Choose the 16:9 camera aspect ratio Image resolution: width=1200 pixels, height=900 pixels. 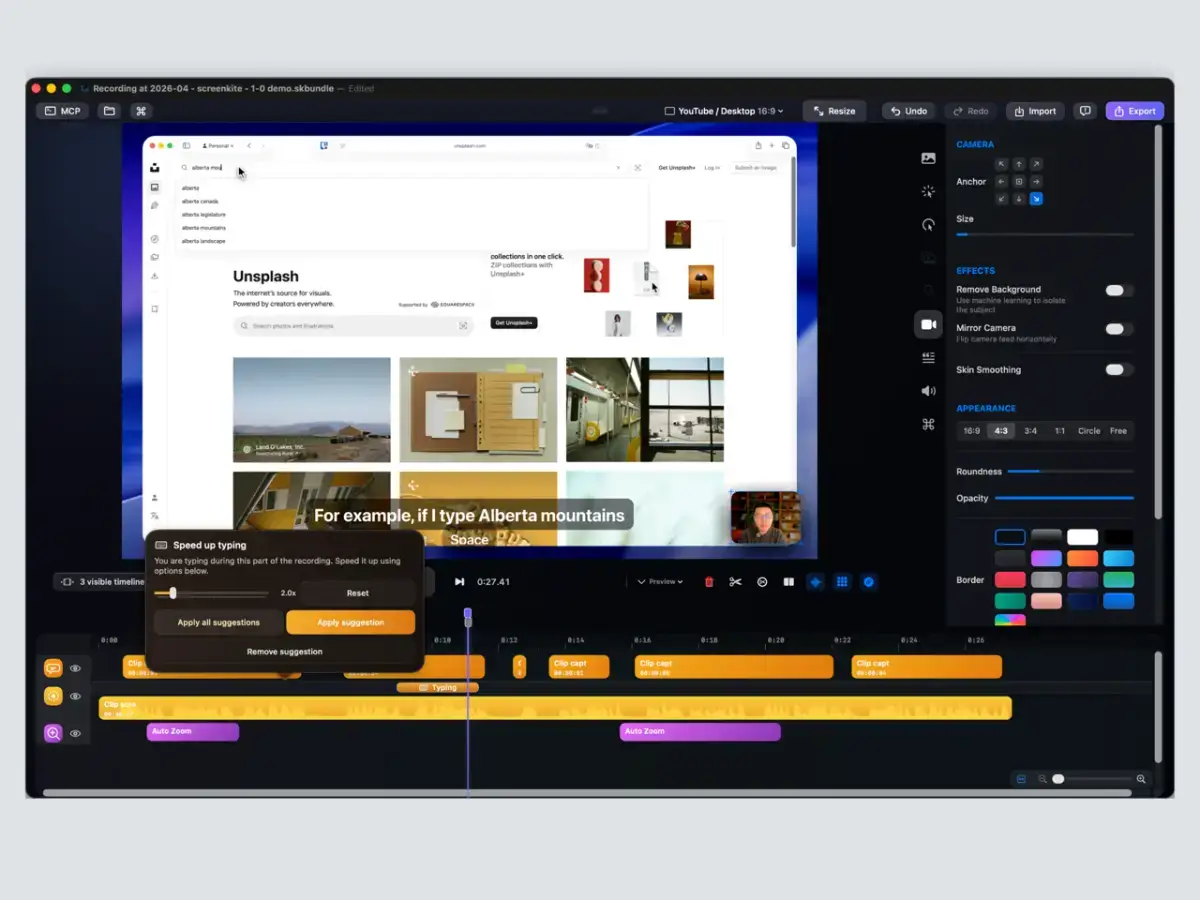971,431
